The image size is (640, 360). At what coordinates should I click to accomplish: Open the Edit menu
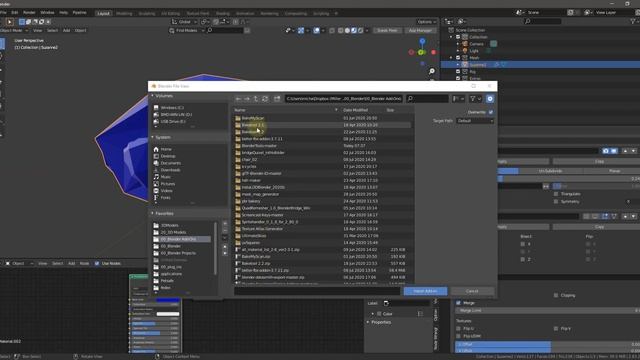pos(15,13)
